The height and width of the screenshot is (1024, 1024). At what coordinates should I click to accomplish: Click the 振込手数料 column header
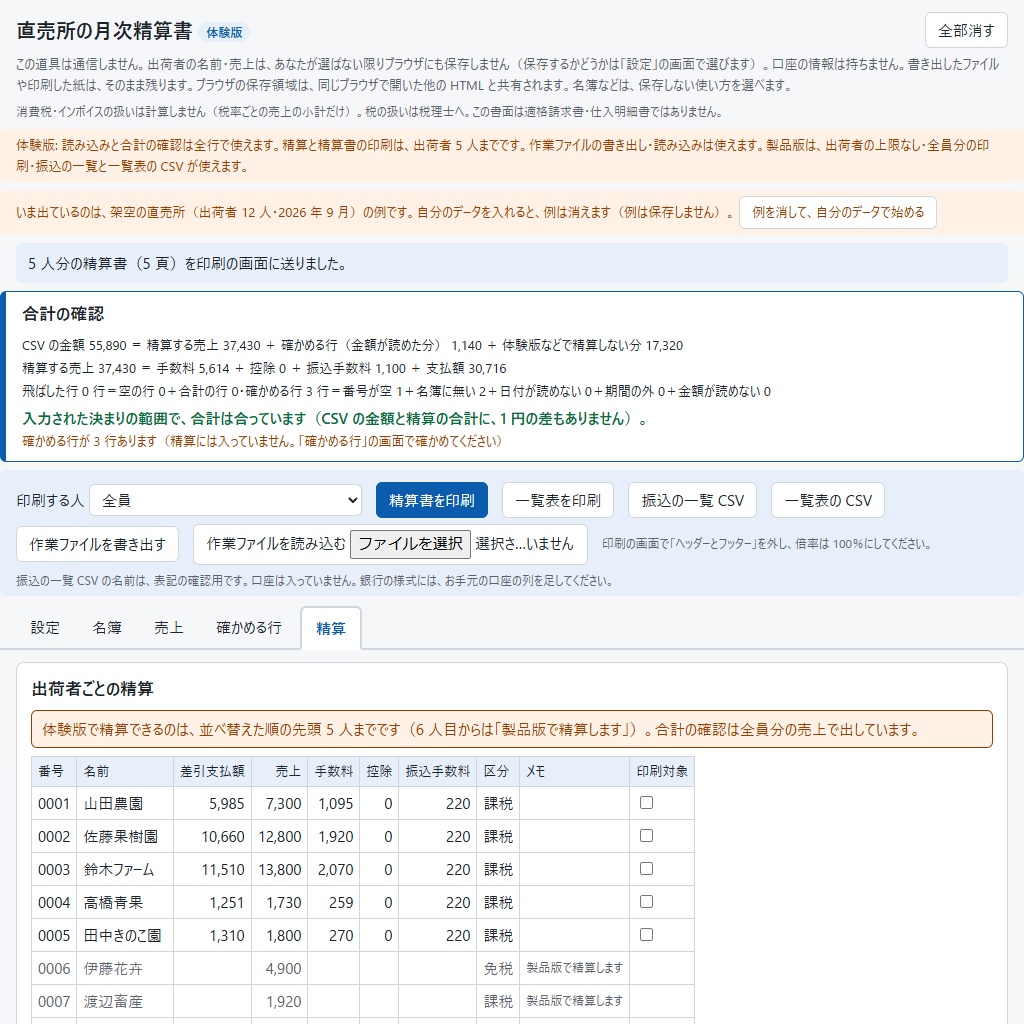tap(438, 771)
